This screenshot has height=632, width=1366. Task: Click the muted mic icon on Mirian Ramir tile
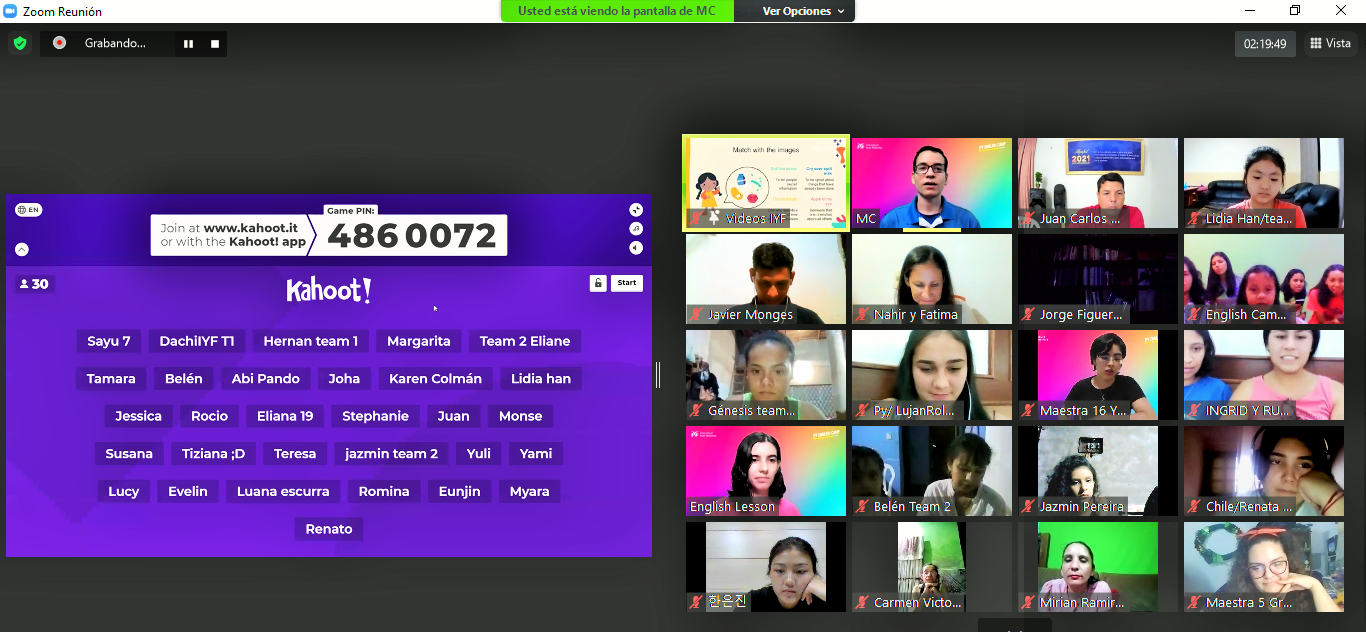point(1028,602)
